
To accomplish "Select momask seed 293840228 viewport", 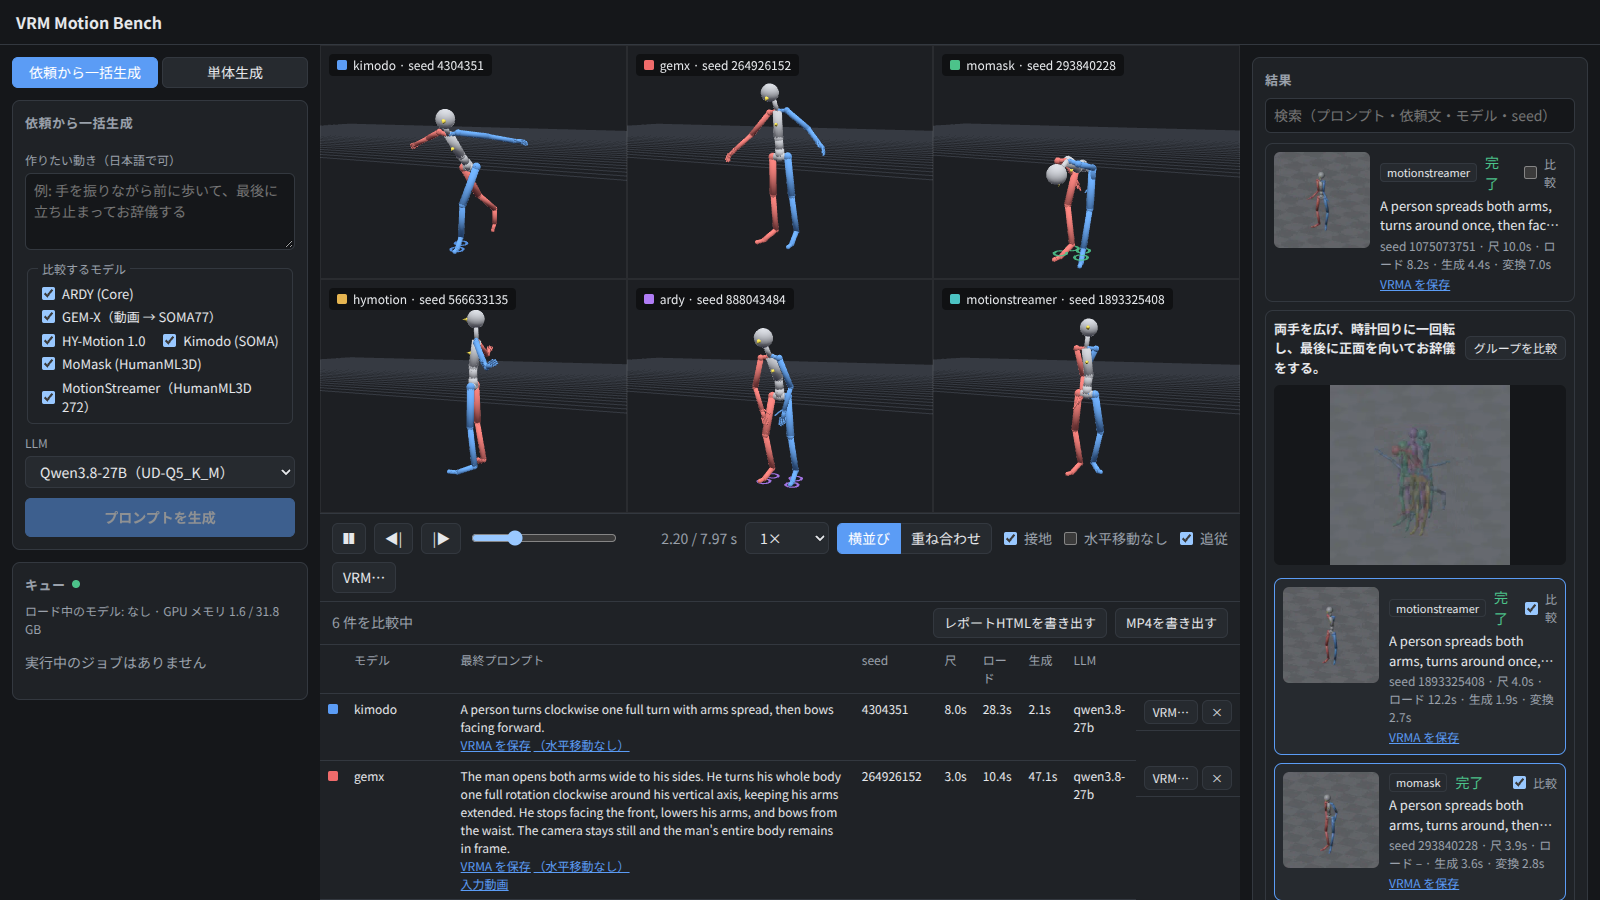I will point(1086,162).
